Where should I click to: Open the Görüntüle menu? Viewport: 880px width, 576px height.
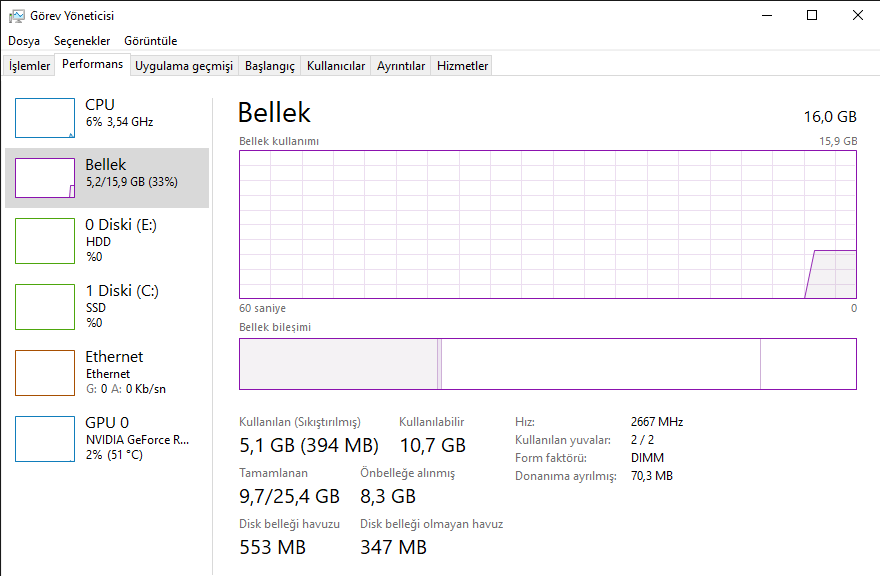click(151, 41)
